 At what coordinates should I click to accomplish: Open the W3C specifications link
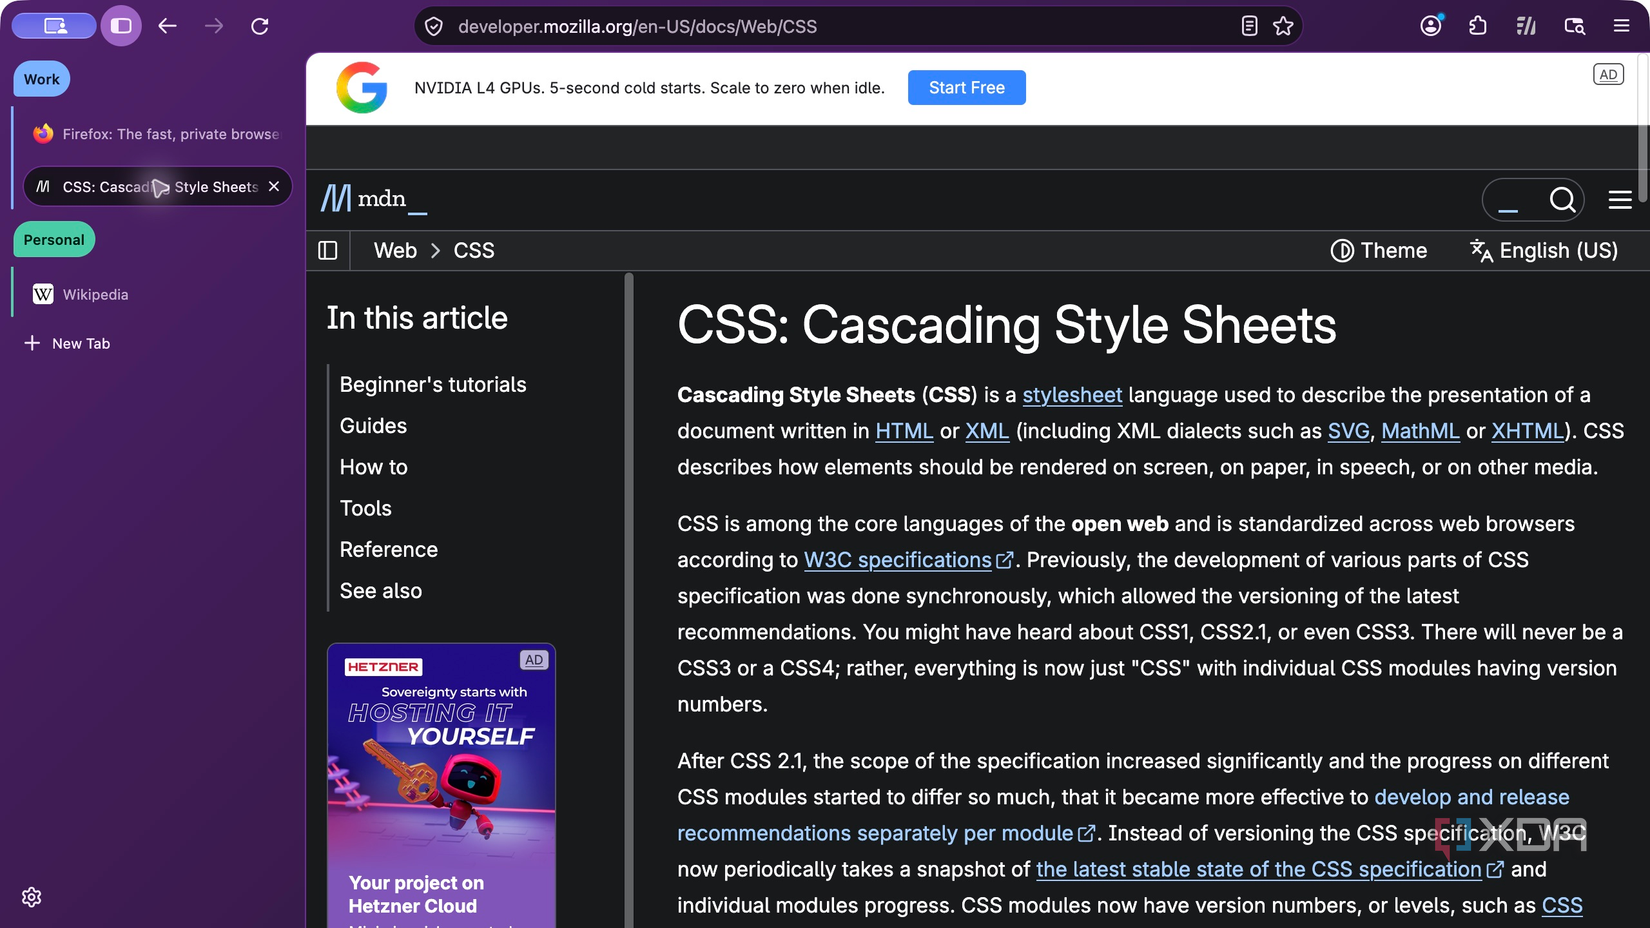(908, 560)
